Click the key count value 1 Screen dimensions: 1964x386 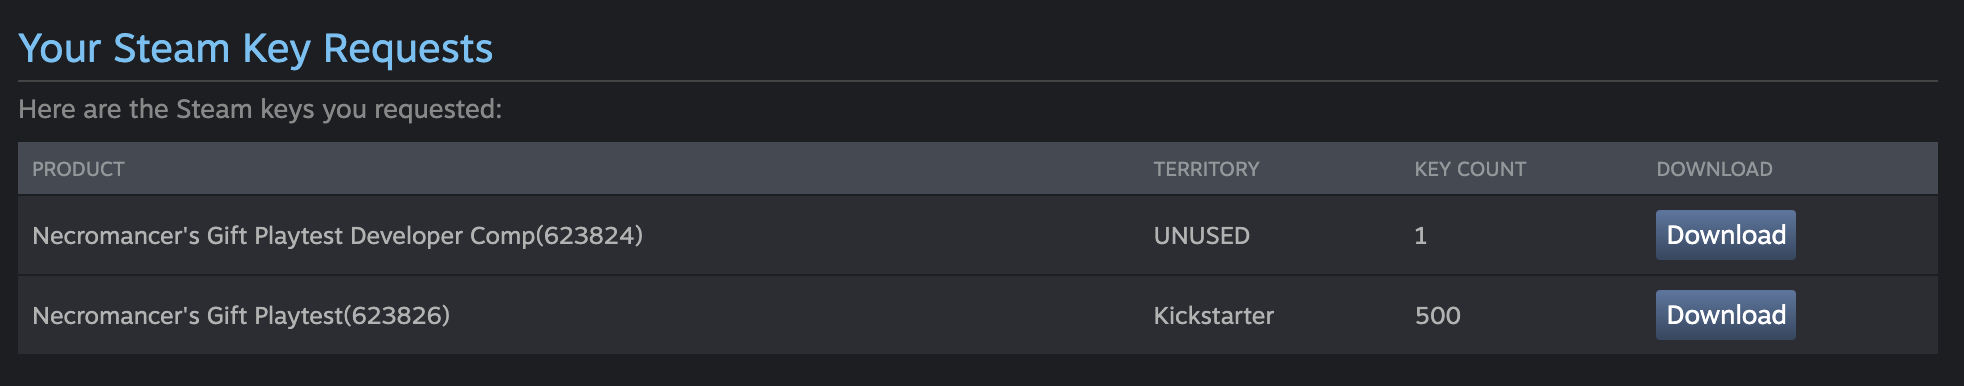1420,236
